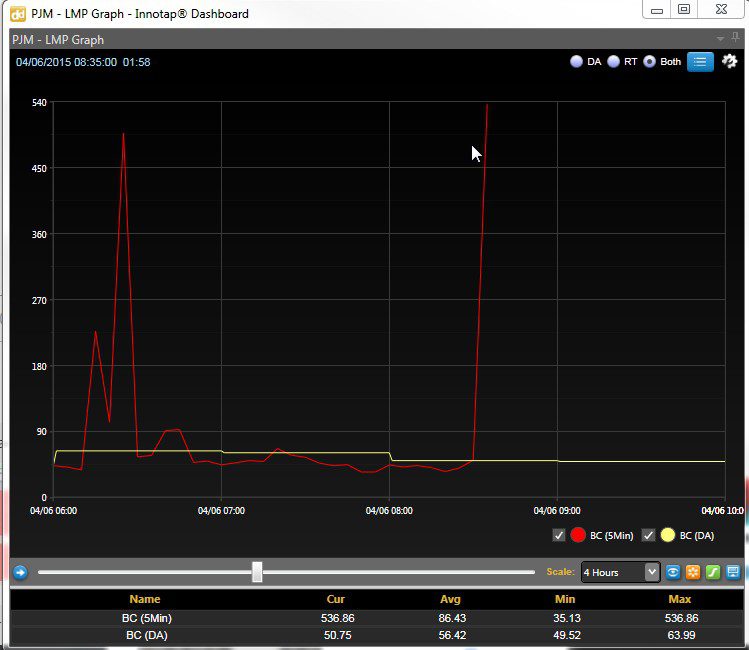This screenshot has height=650, width=749.
Task: Click the panel pin icon
Action: [x=735, y=37]
